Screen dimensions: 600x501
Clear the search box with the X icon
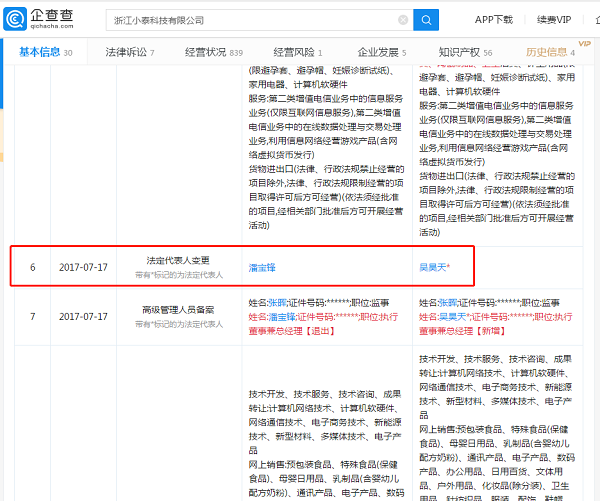[x=402, y=20]
